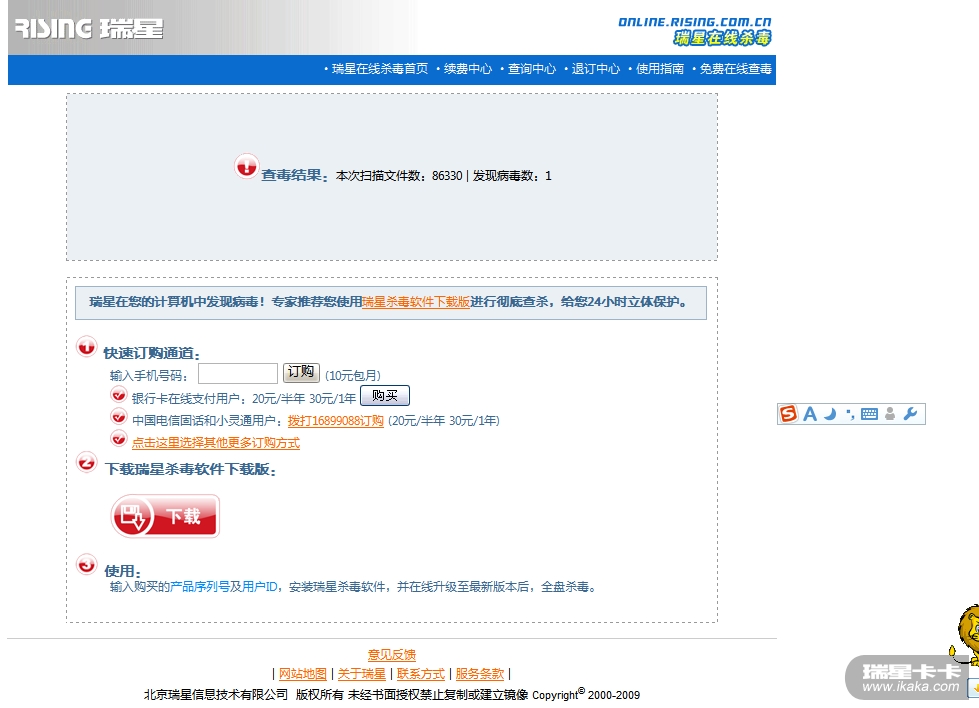Viewport: 979px width, 708px height.
Task: Open the 网站地图 footer link
Action: coord(303,674)
